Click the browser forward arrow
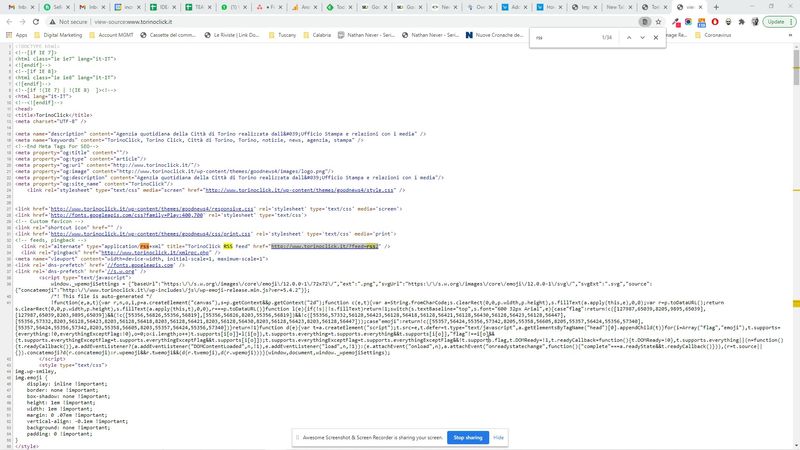The image size is (800, 450). tap(22, 22)
